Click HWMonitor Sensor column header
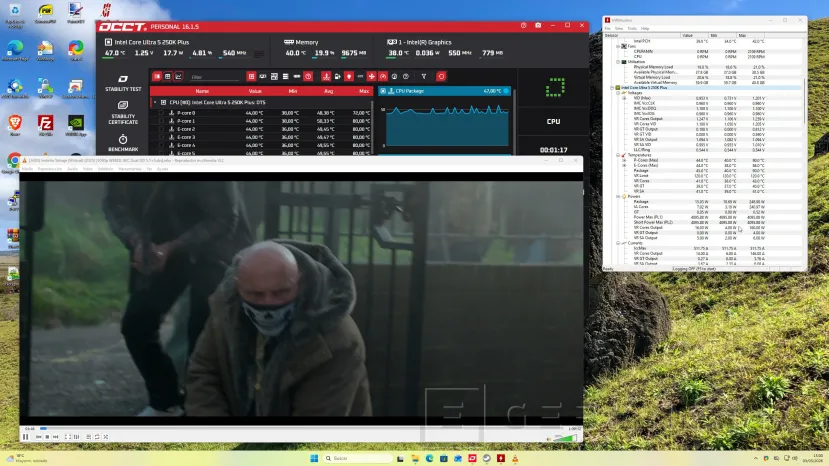This screenshot has height=466, width=829. [x=642, y=35]
